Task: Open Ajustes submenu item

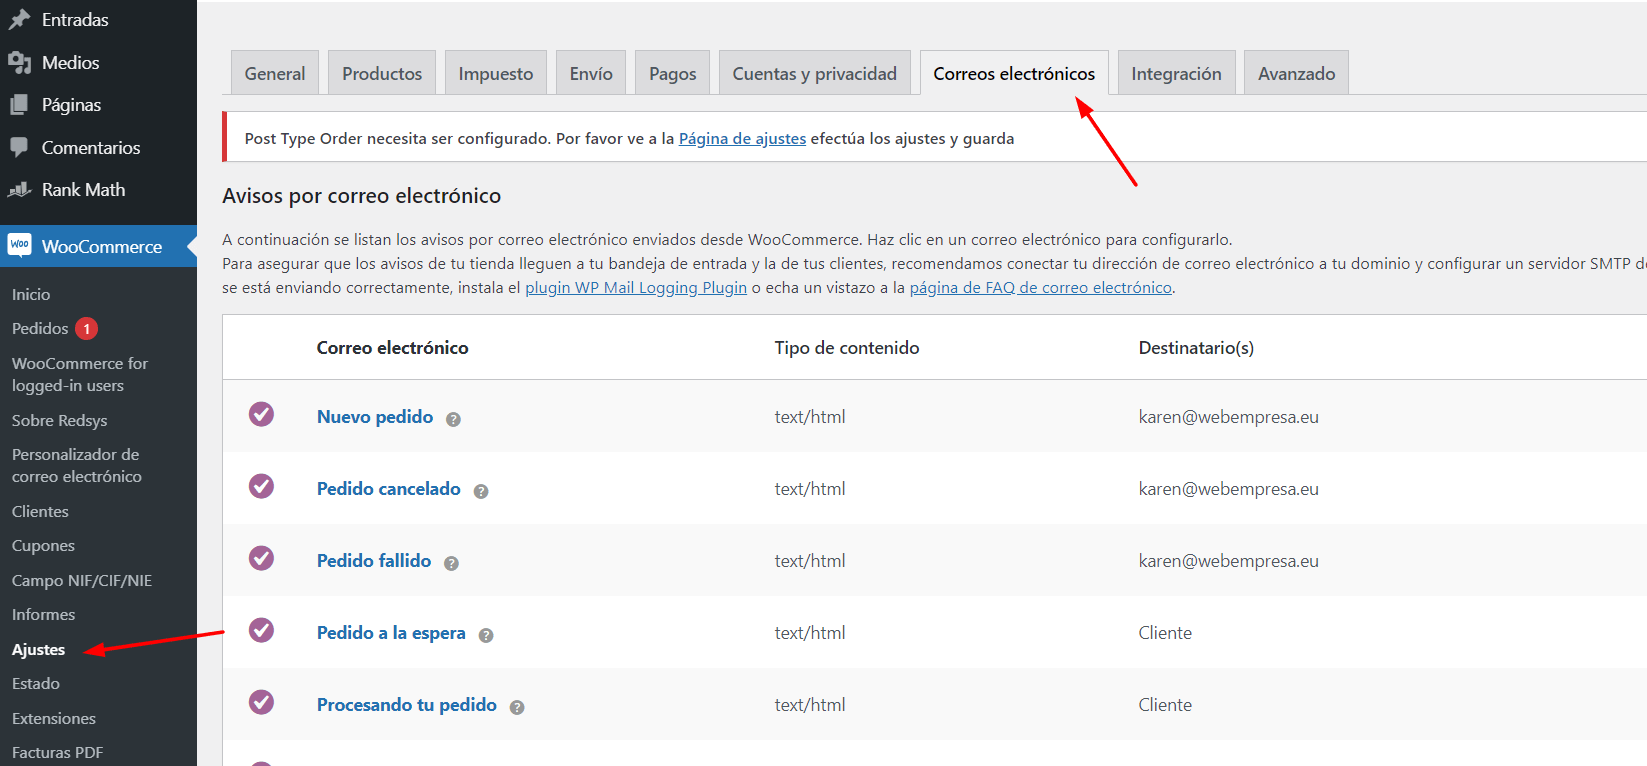Action: coord(38,649)
